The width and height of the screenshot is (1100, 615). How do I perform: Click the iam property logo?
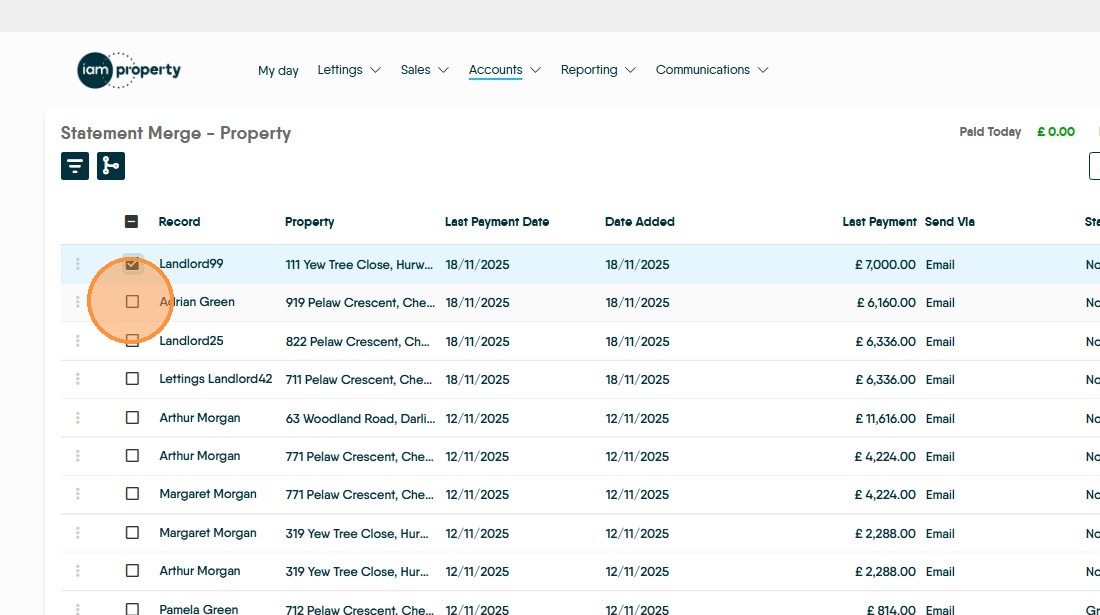pyautogui.click(x=129, y=70)
